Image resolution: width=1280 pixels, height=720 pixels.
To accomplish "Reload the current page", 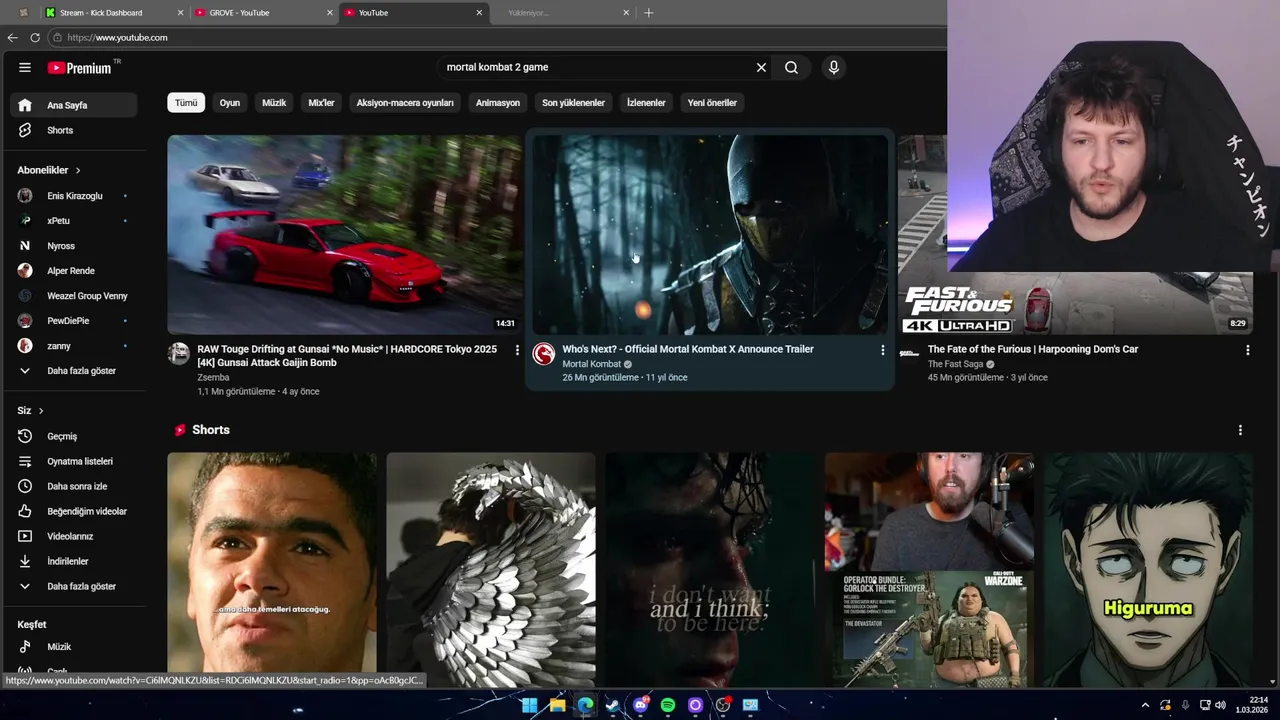I will (35, 37).
